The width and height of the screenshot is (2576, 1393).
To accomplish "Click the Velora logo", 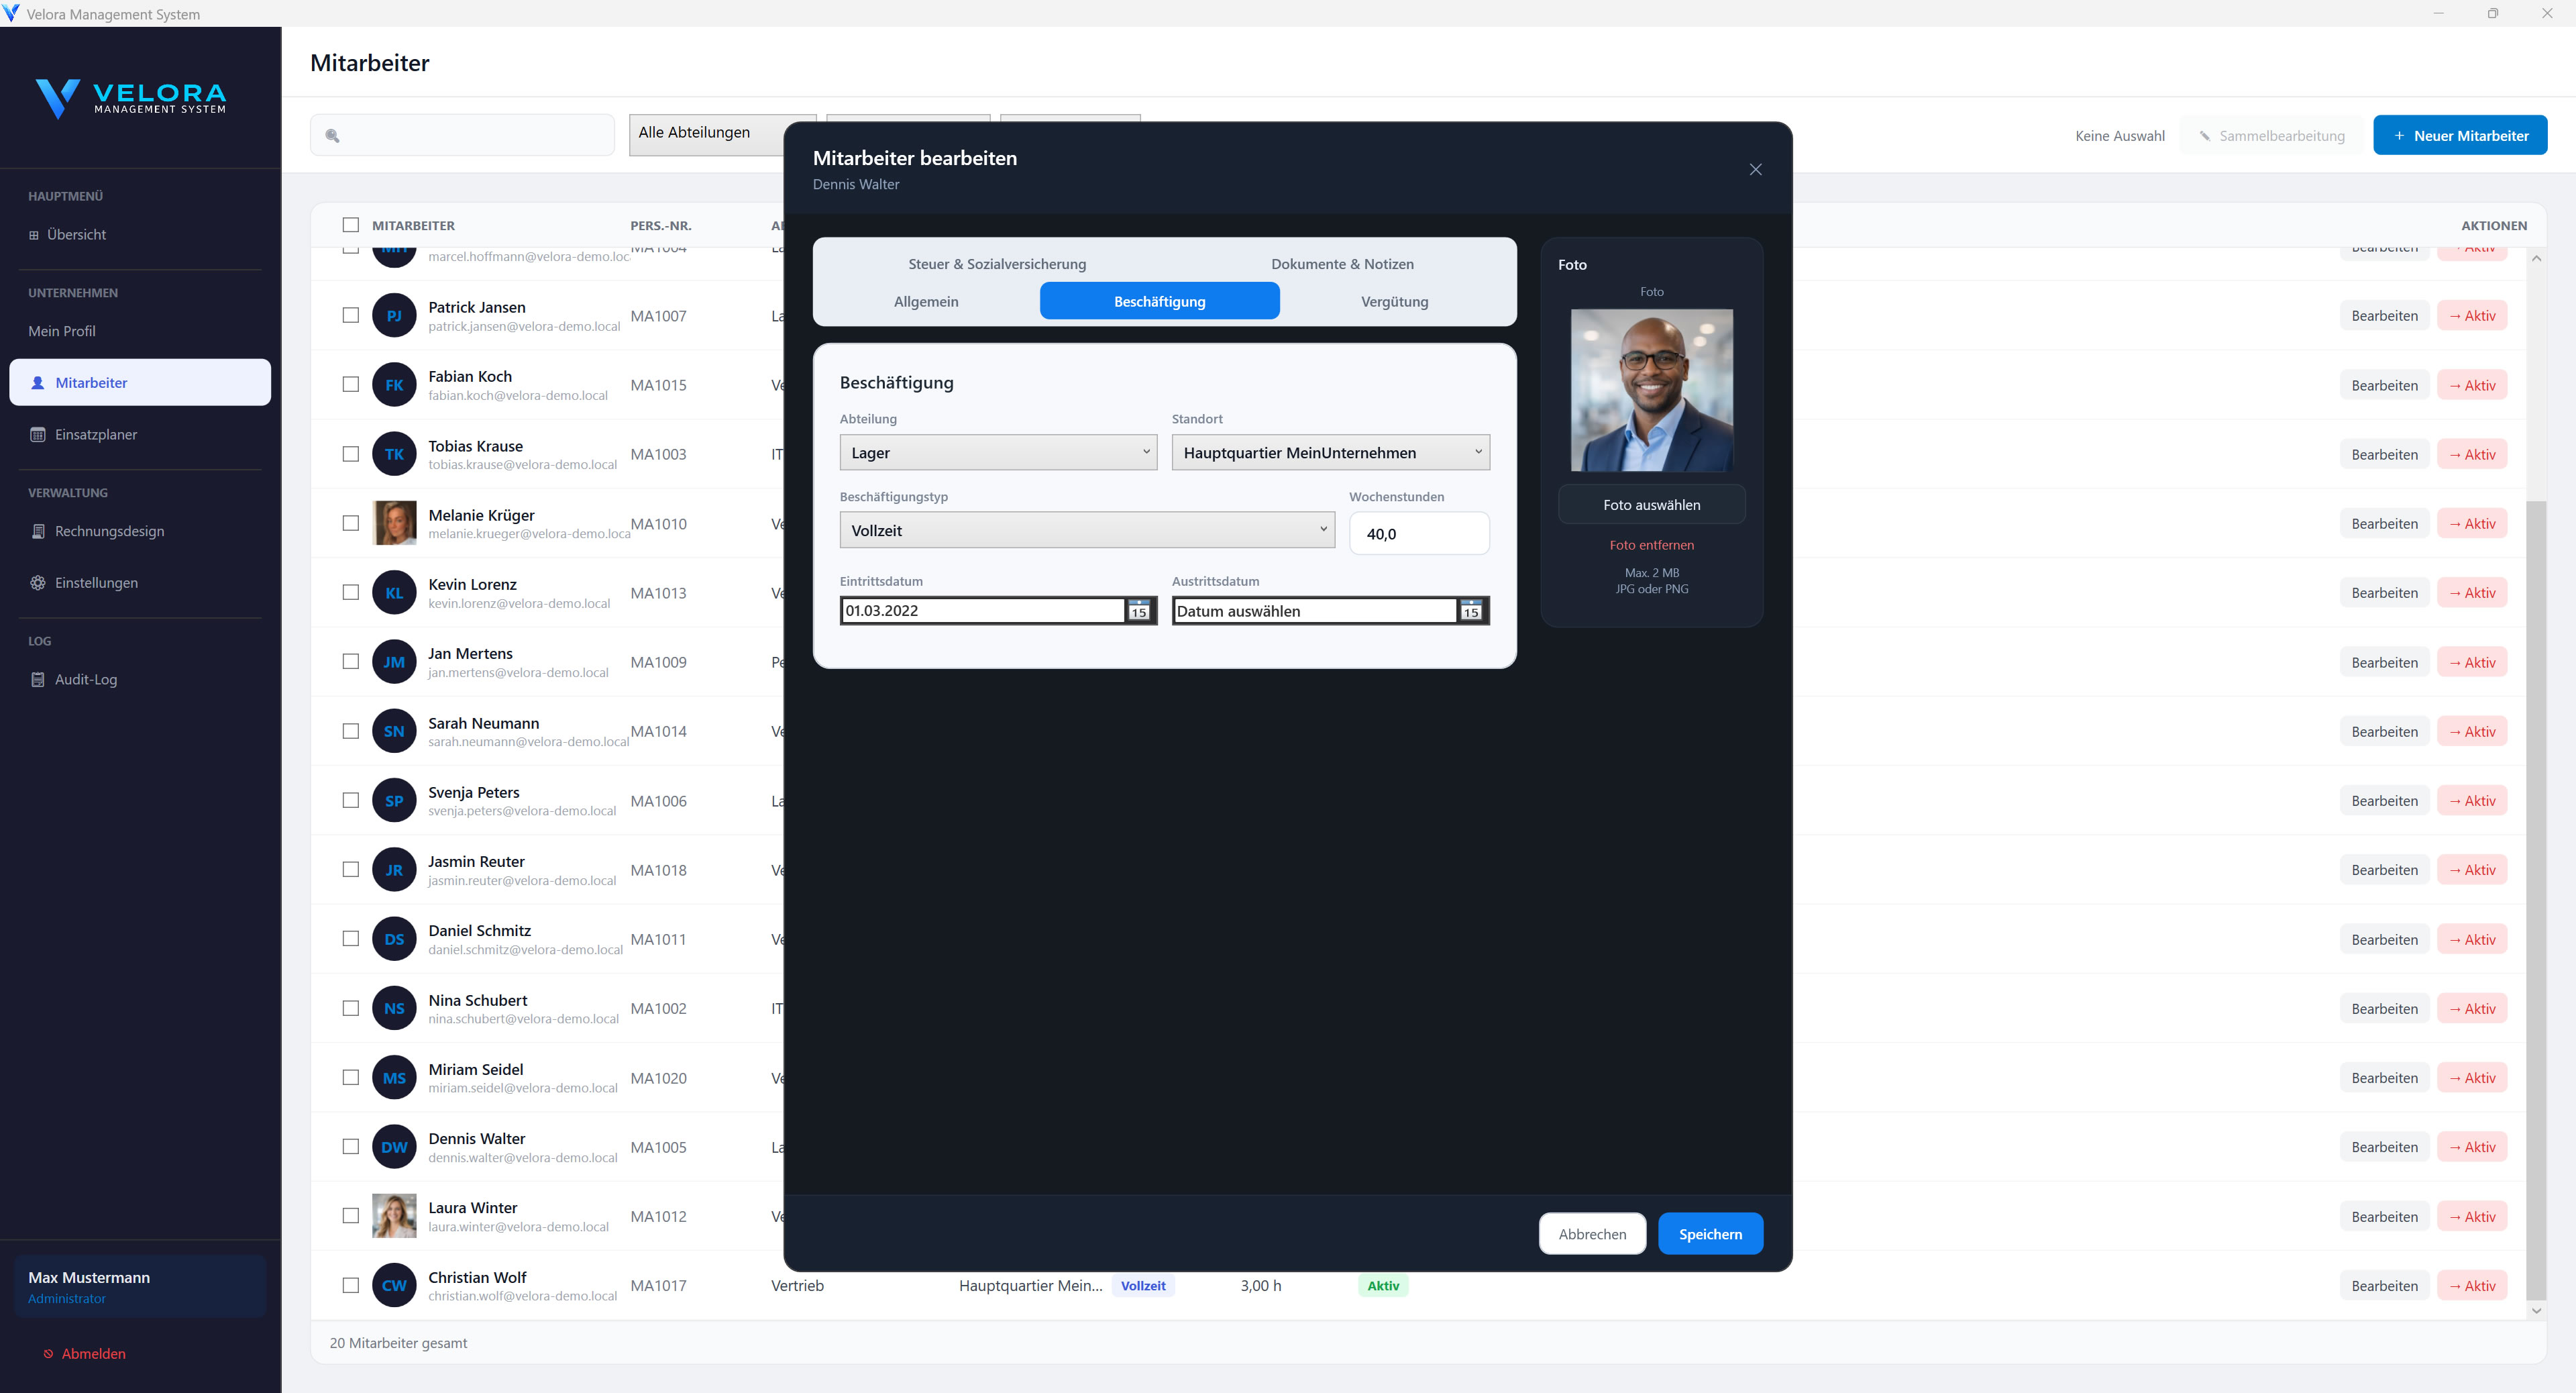I will coord(131,97).
